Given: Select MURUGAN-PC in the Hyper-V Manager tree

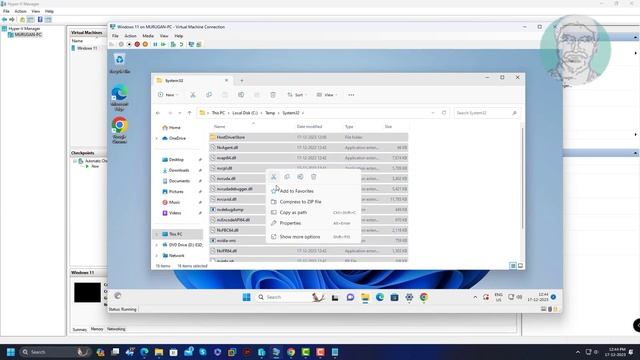Looking at the screenshot, I should 28,35.
